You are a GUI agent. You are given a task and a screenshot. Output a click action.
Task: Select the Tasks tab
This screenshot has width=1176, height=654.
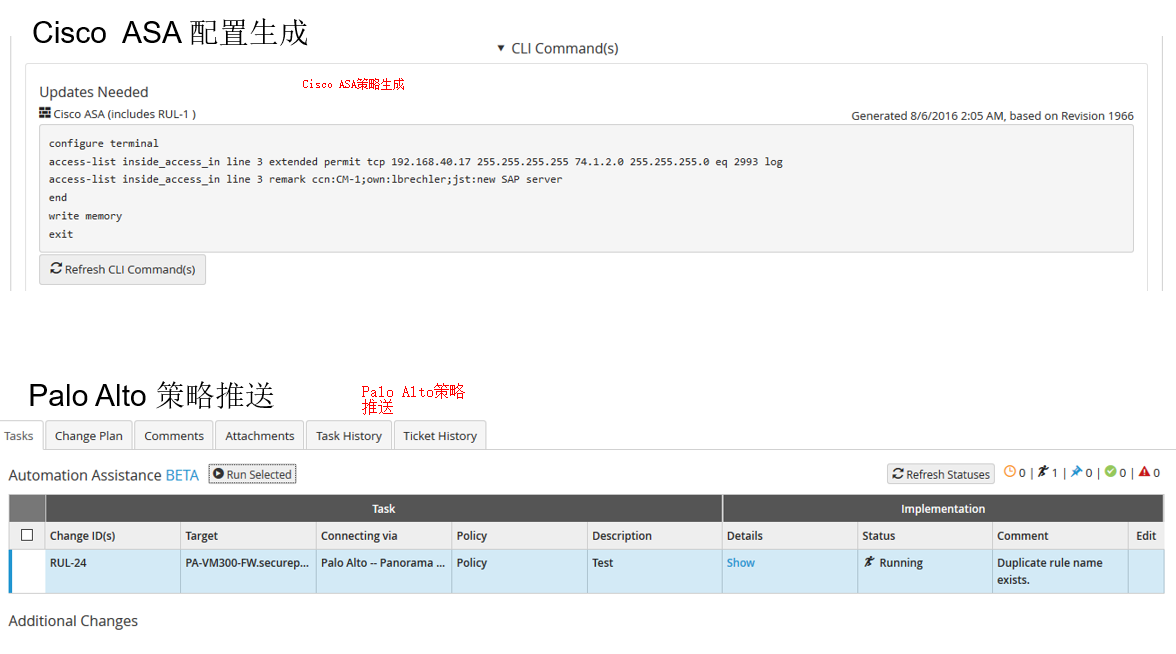[x=19, y=436]
